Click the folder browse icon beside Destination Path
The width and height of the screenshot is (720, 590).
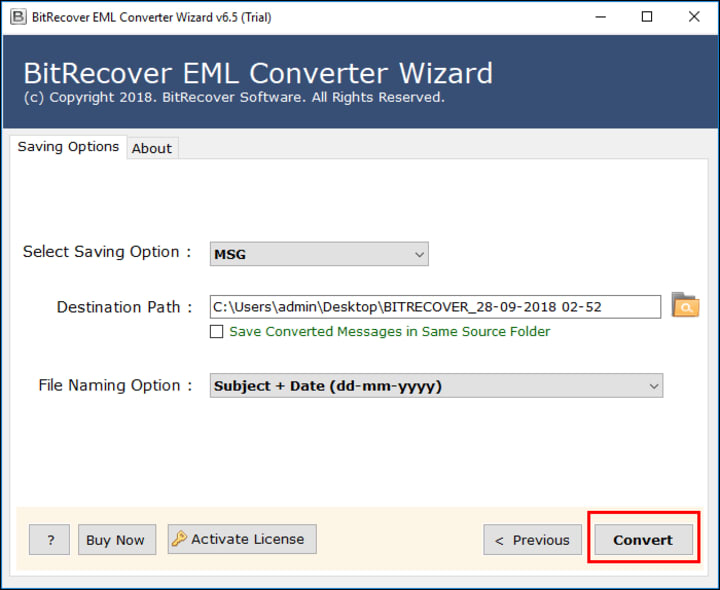tap(685, 305)
